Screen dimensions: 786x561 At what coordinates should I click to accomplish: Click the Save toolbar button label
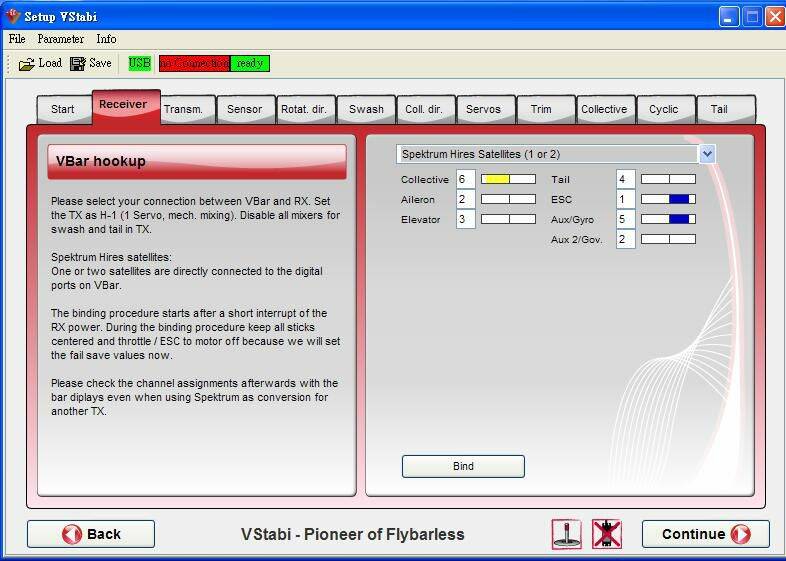click(x=100, y=63)
